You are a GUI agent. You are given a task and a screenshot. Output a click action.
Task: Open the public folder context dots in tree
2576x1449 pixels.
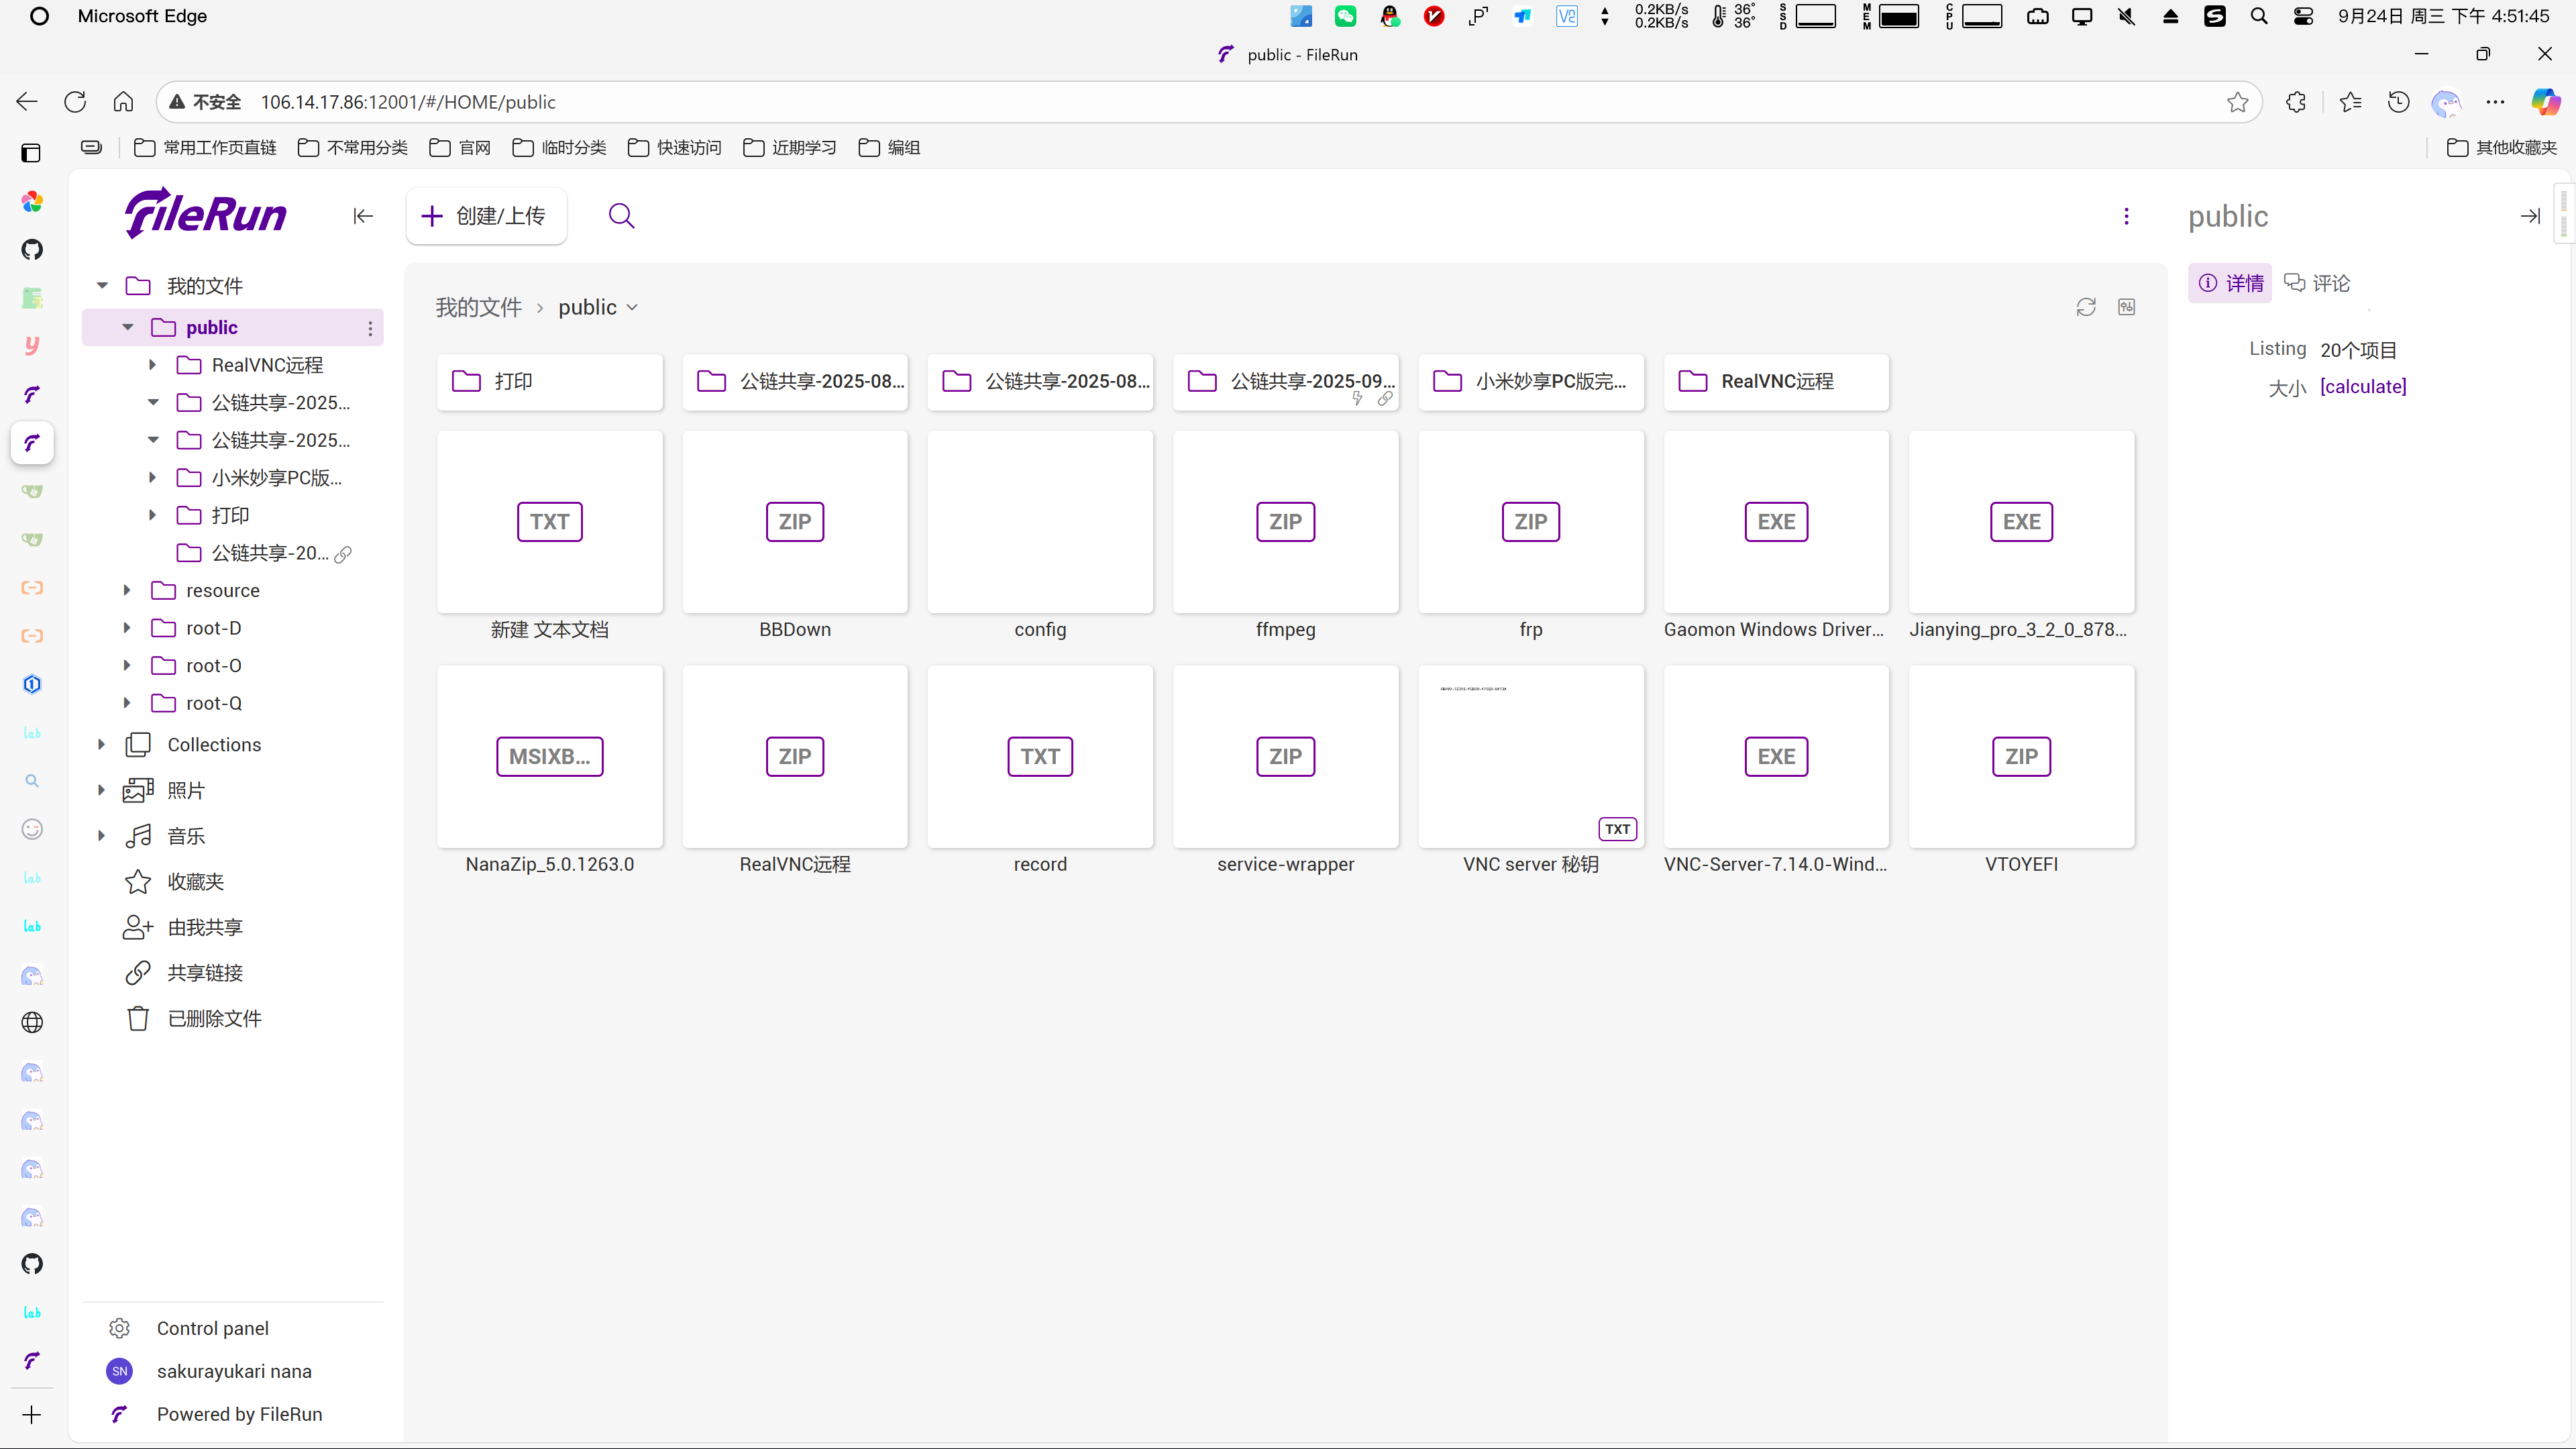coord(370,328)
